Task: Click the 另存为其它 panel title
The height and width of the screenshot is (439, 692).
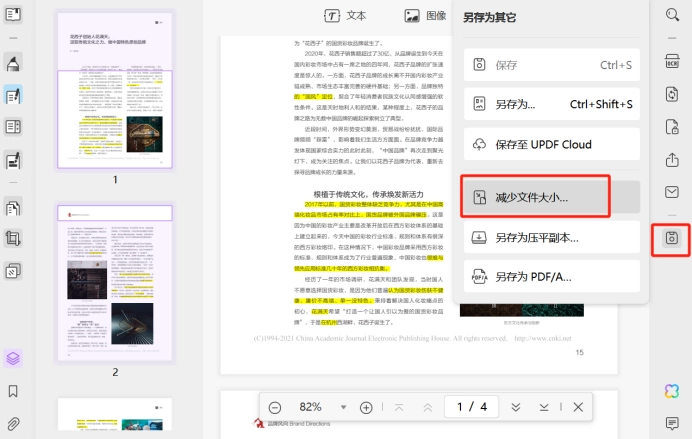Action: 489,18
